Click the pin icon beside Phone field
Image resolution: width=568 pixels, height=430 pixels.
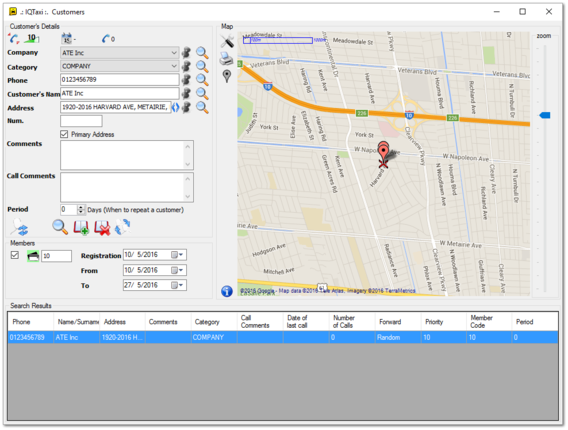[x=186, y=80]
